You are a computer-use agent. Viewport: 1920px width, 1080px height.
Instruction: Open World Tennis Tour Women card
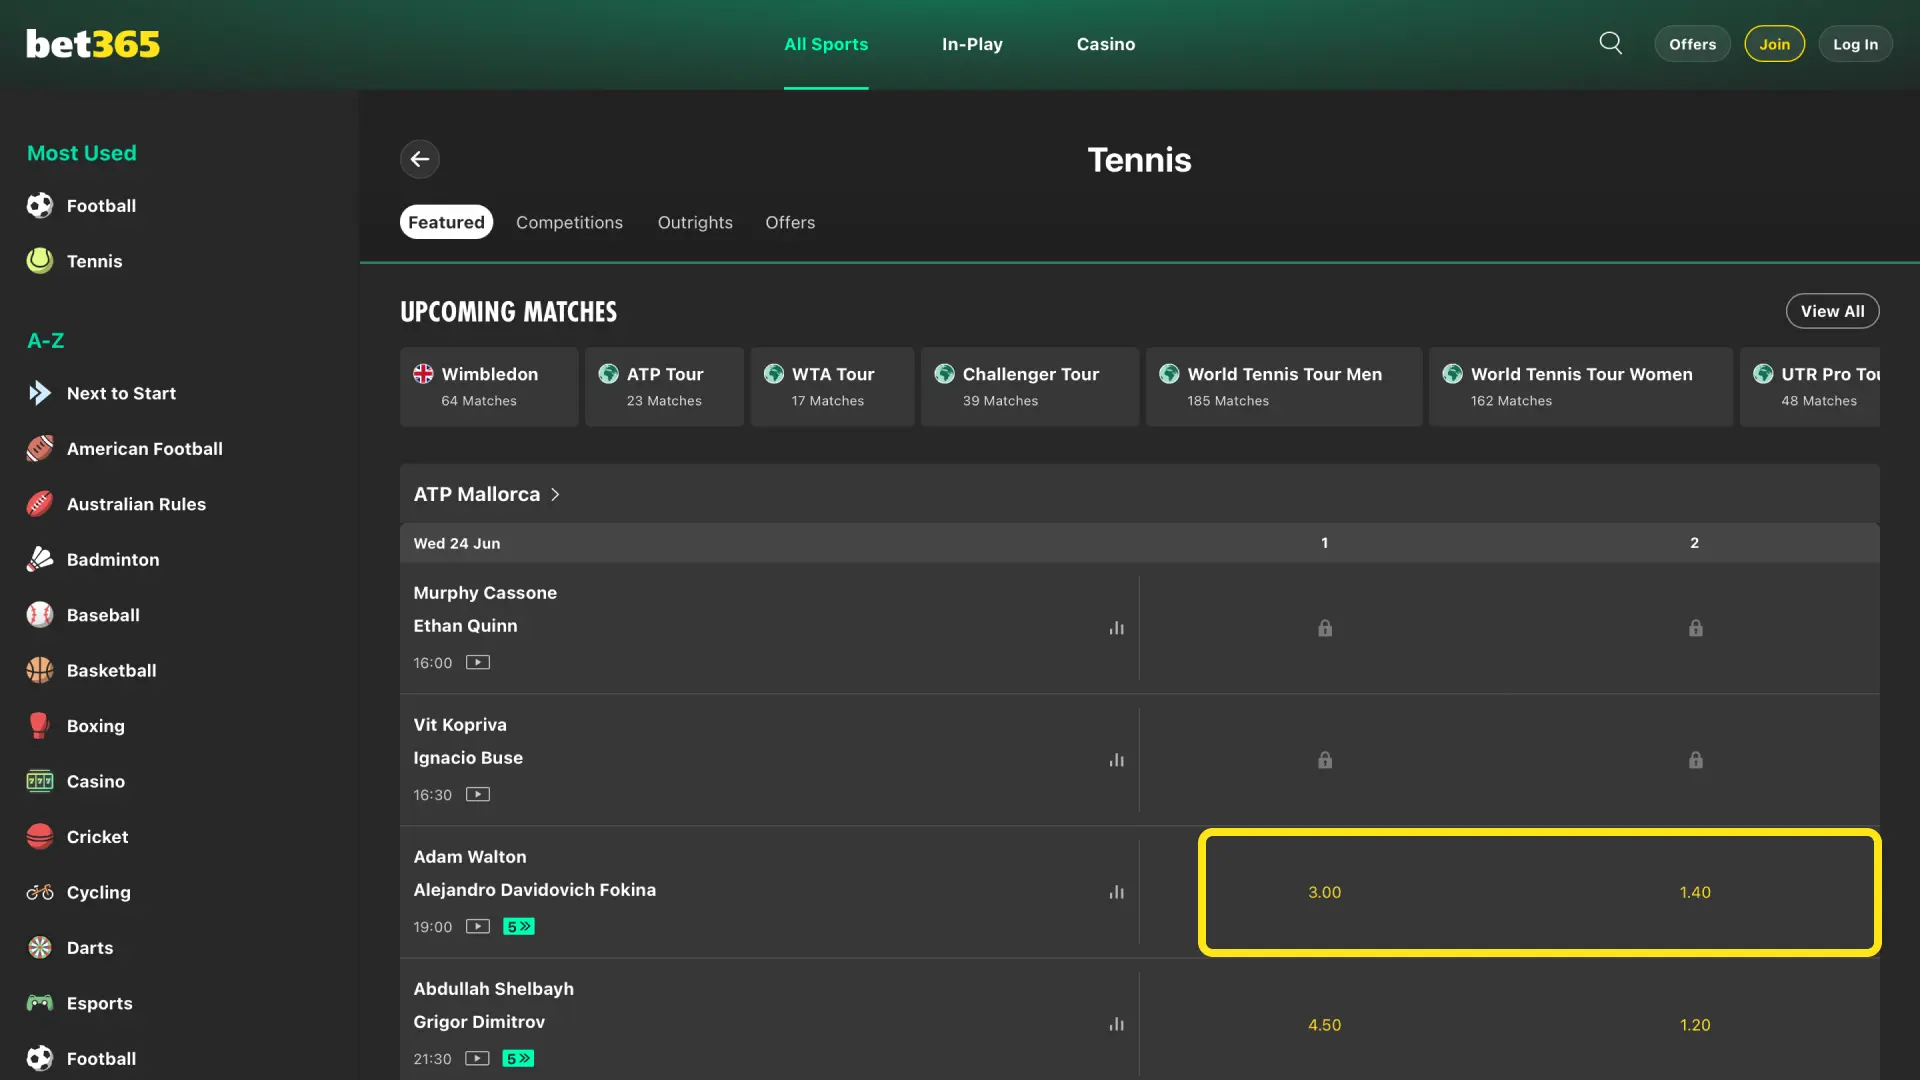(1580, 387)
